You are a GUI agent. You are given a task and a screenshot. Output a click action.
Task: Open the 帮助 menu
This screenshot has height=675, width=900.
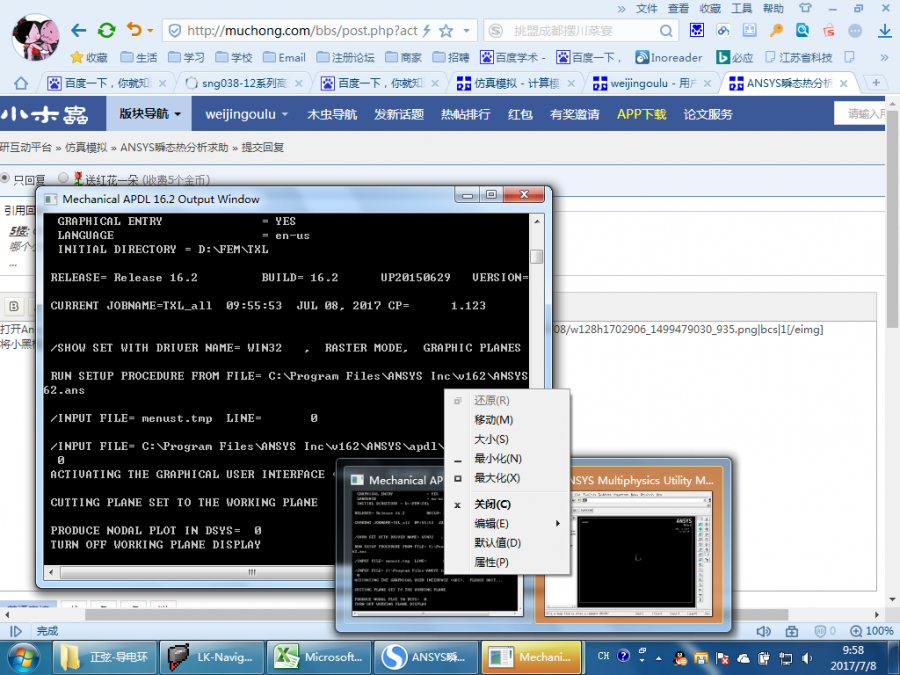773,8
